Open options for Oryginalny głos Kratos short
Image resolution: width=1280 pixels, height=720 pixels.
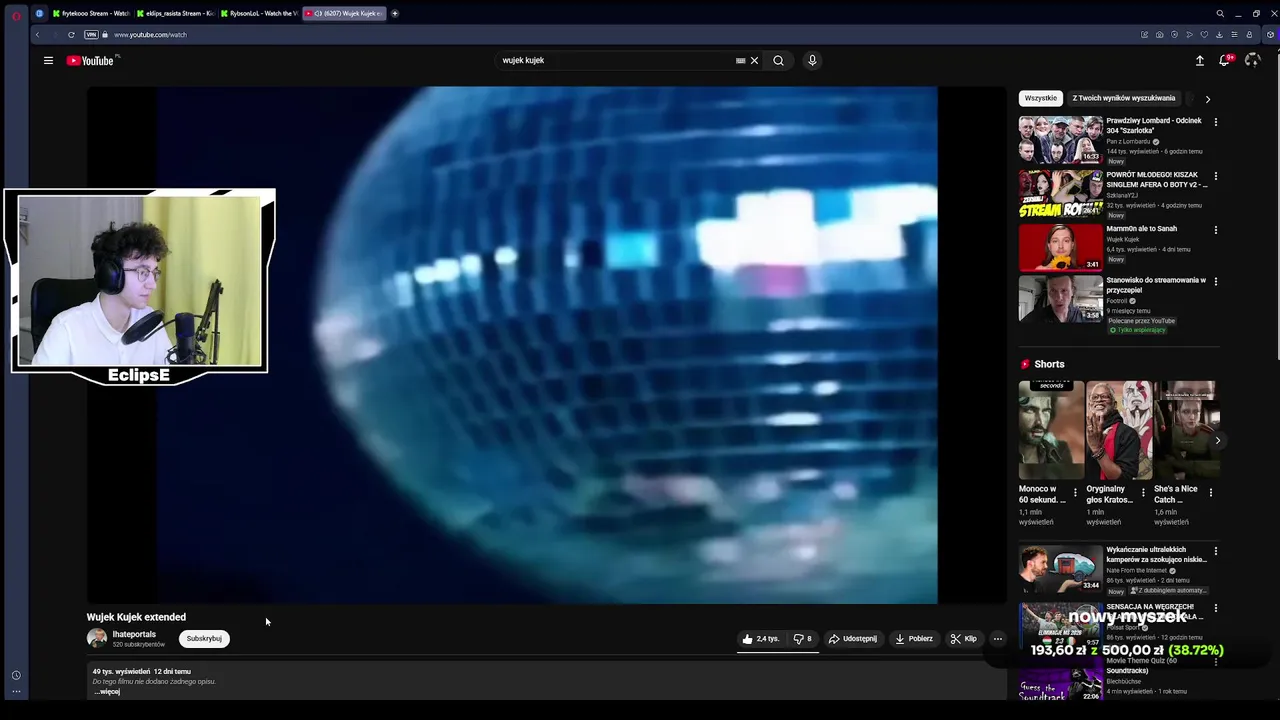coord(1143,492)
